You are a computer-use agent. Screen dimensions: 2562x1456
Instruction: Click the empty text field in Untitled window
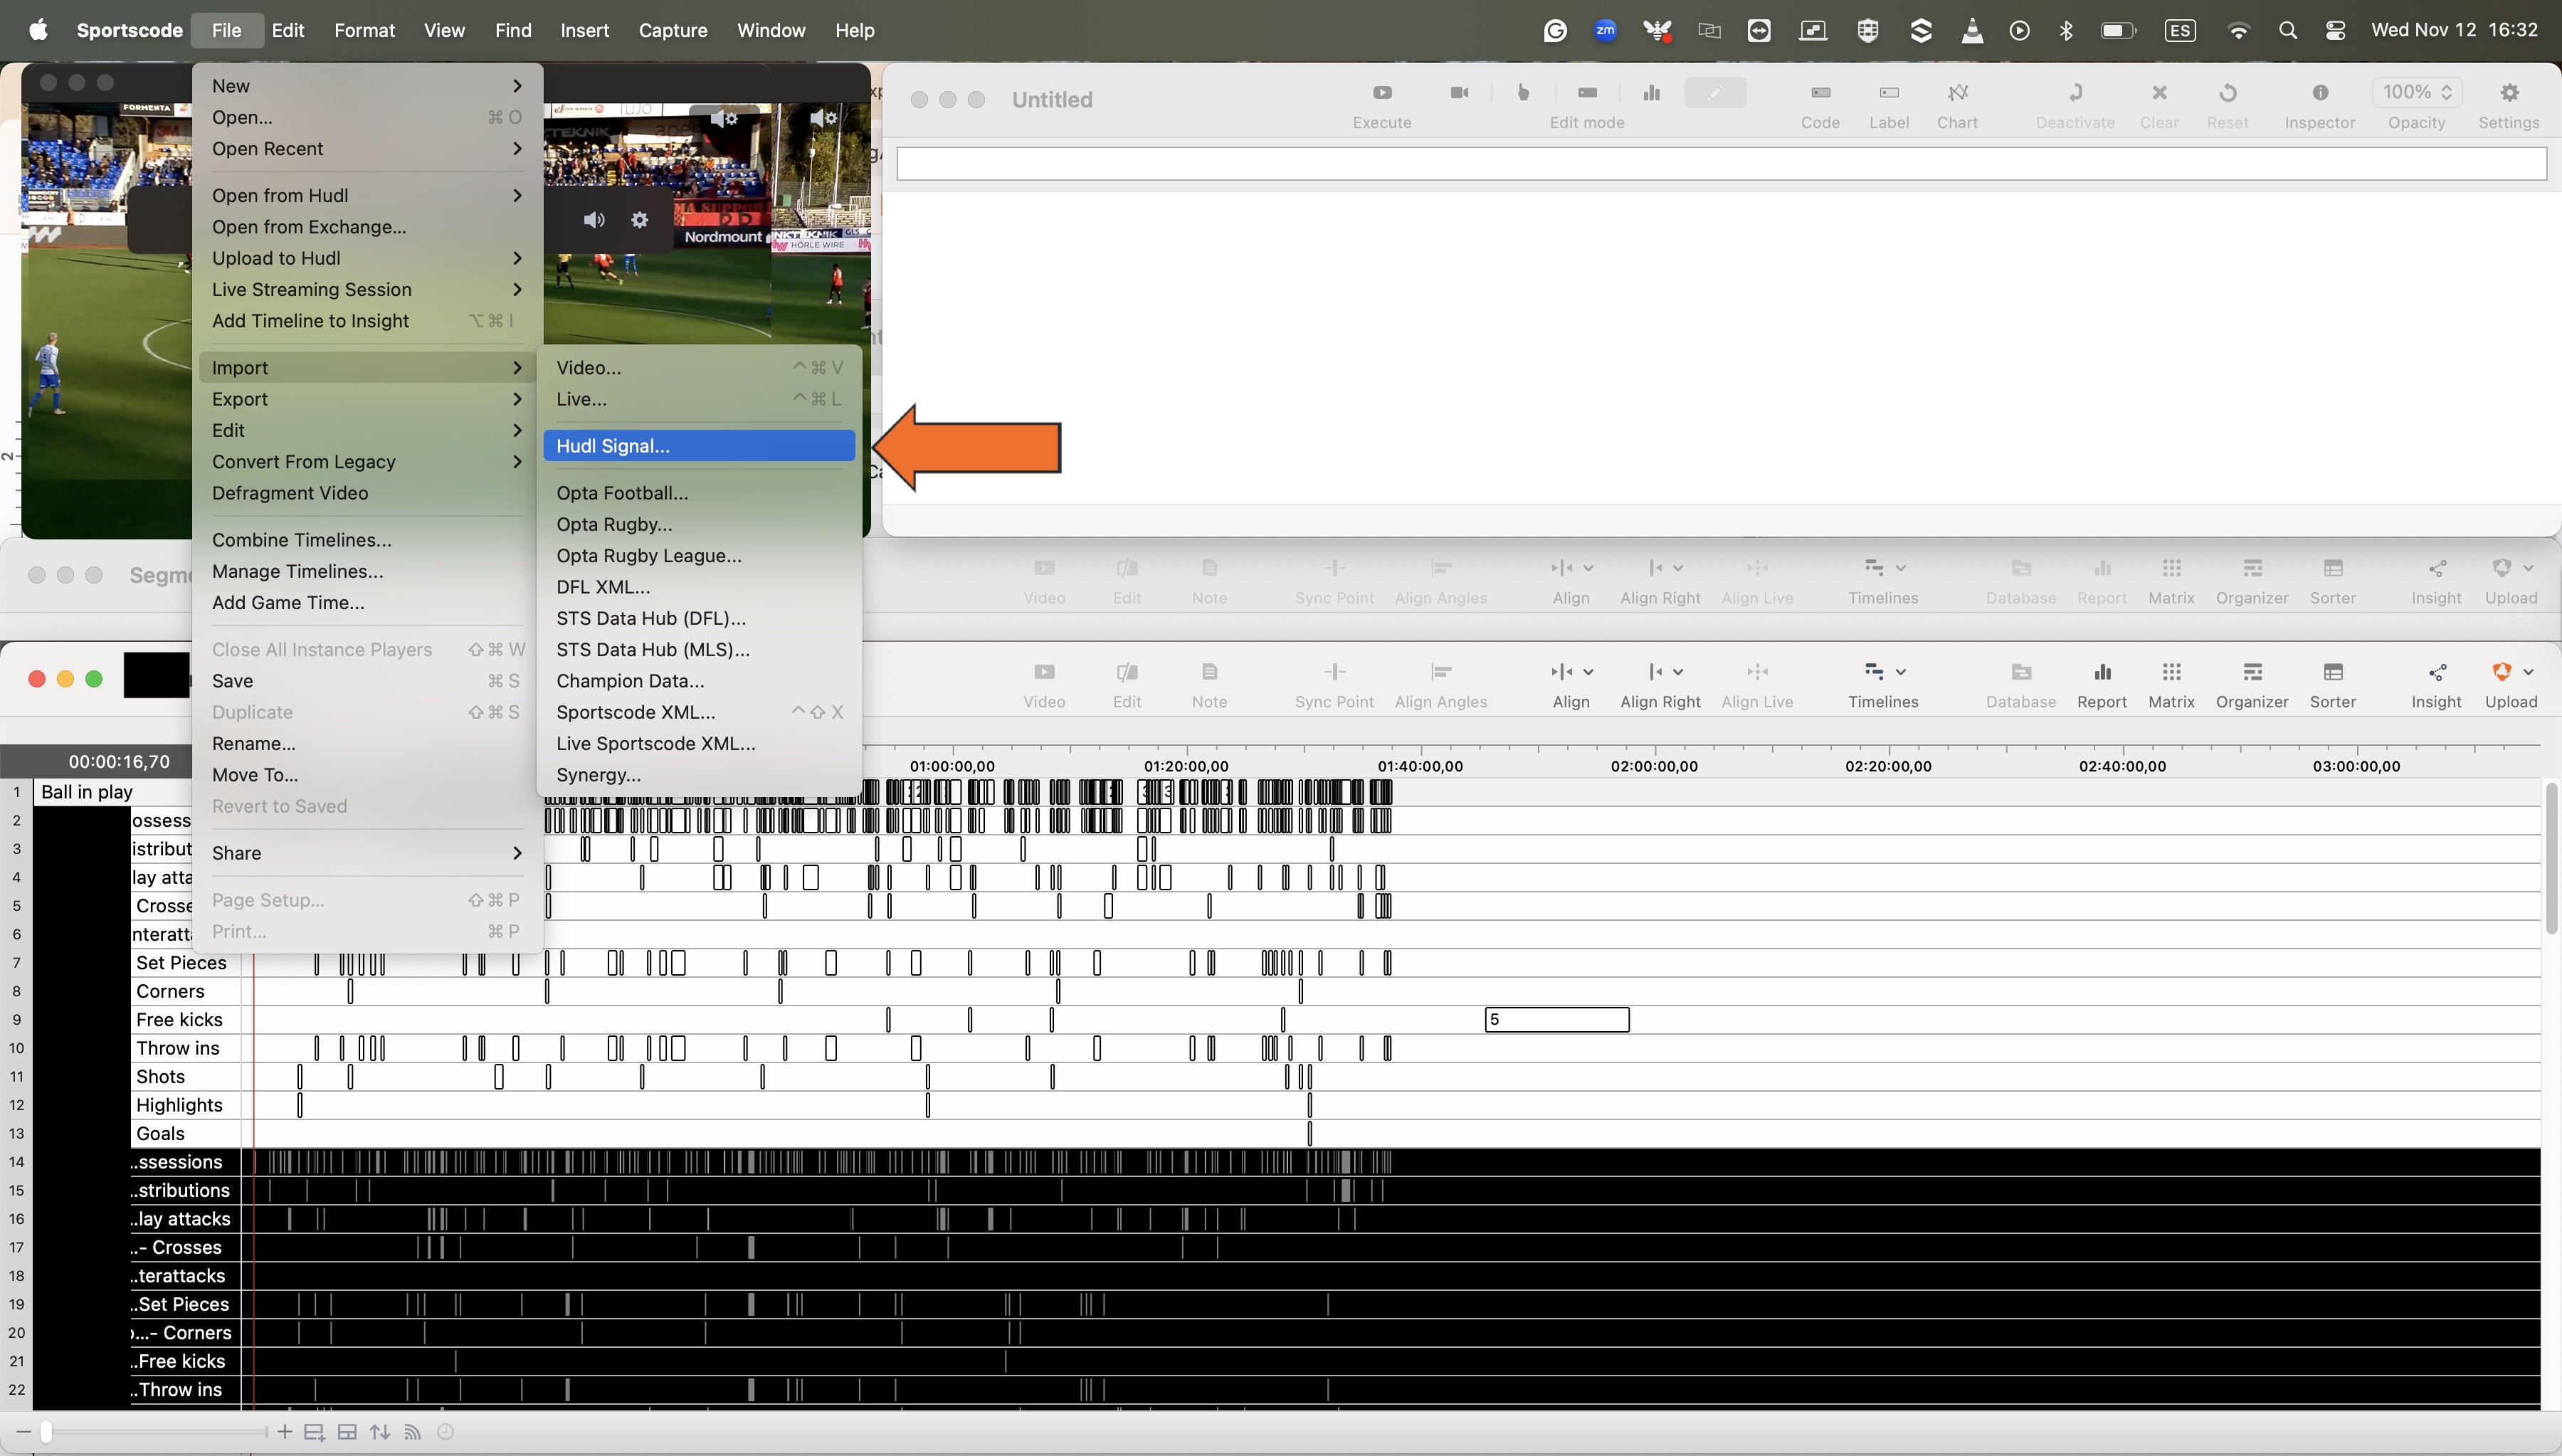1721,164
